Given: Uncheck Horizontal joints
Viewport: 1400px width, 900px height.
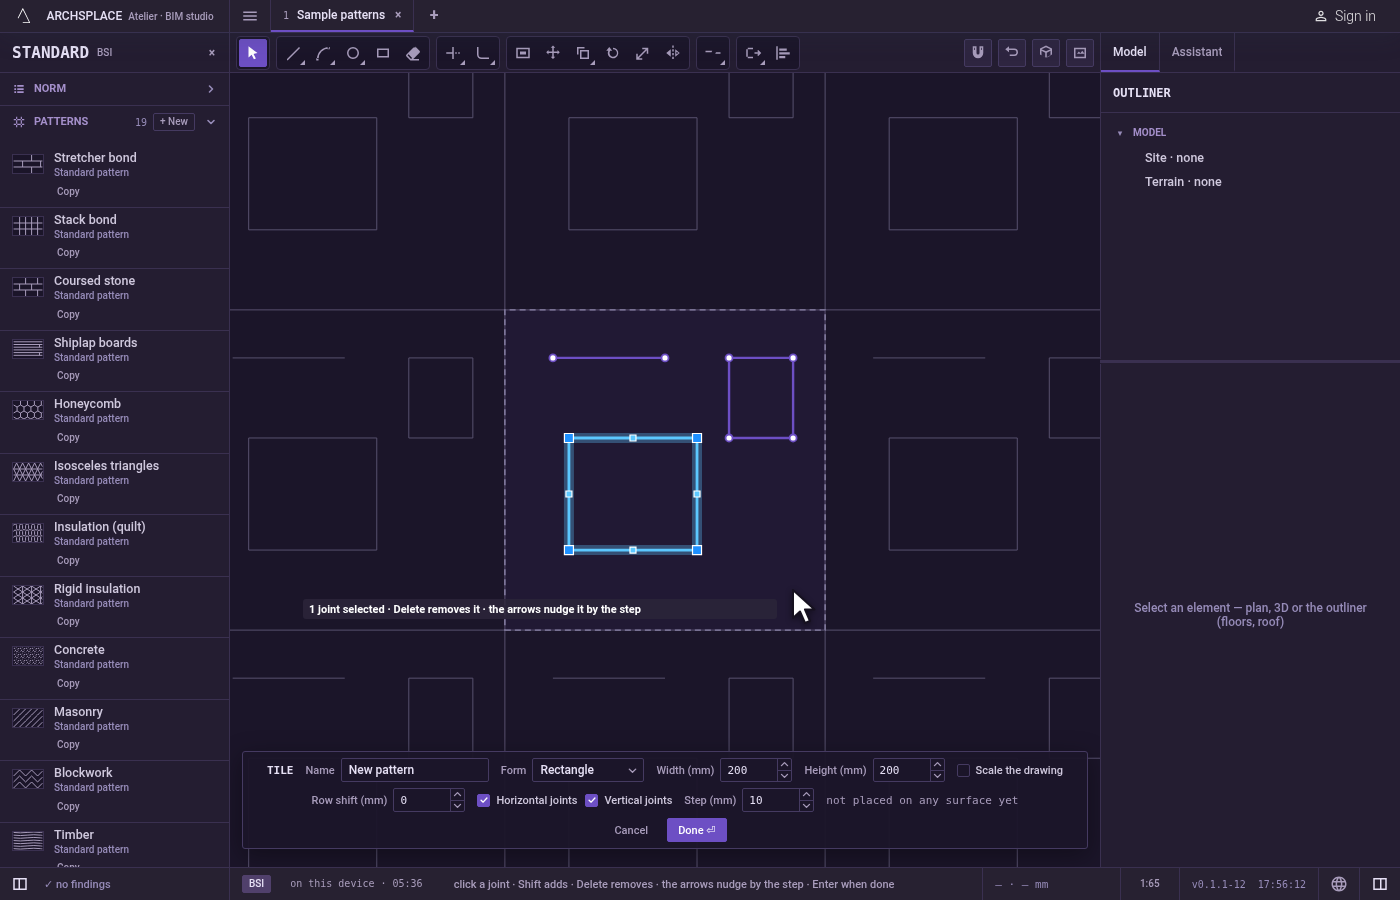Looking at the screenshot, I should (484, 800).
